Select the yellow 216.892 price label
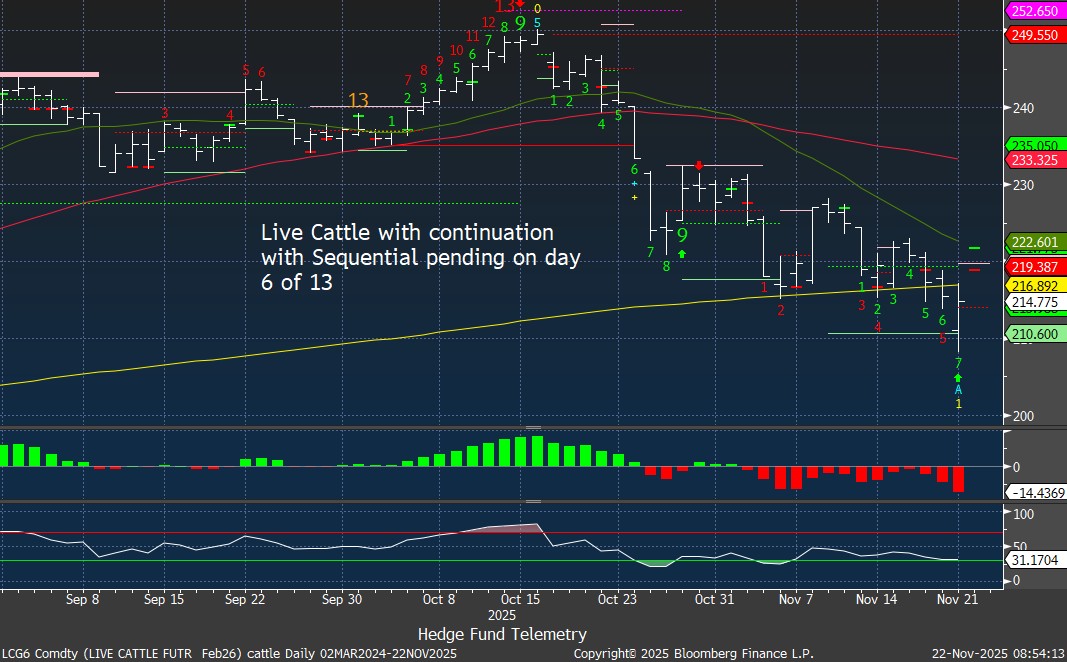The width and height of the screenshot is (1067, 662). (1035, 285)
